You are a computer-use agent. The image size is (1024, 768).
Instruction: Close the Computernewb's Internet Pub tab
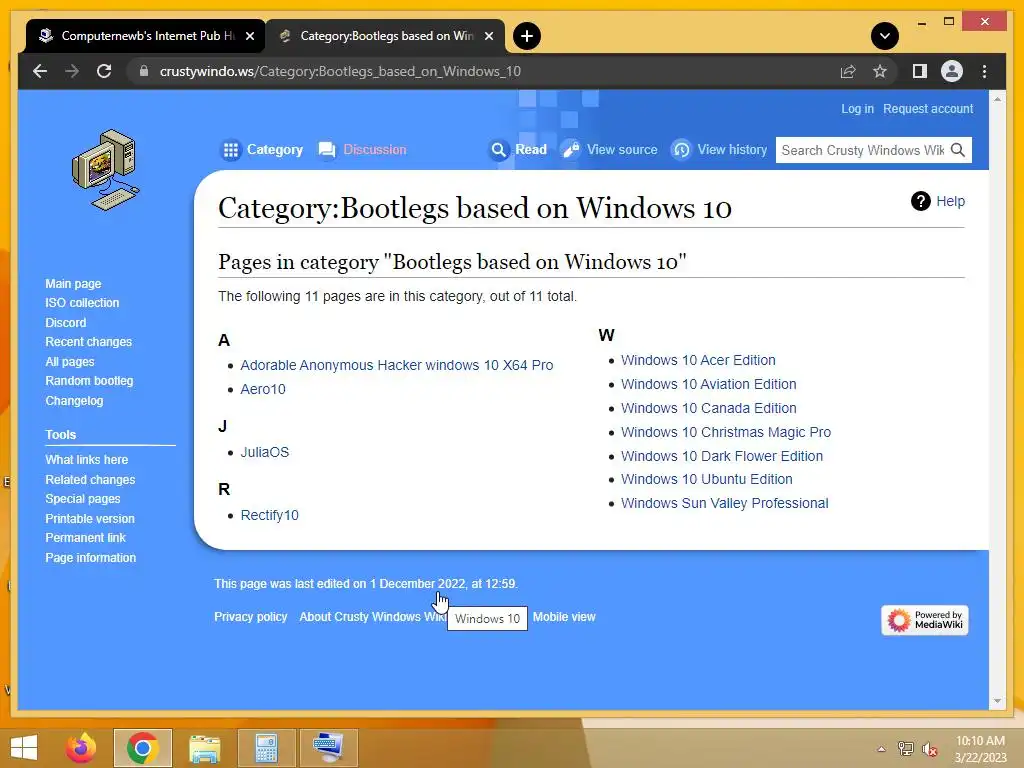249,36
